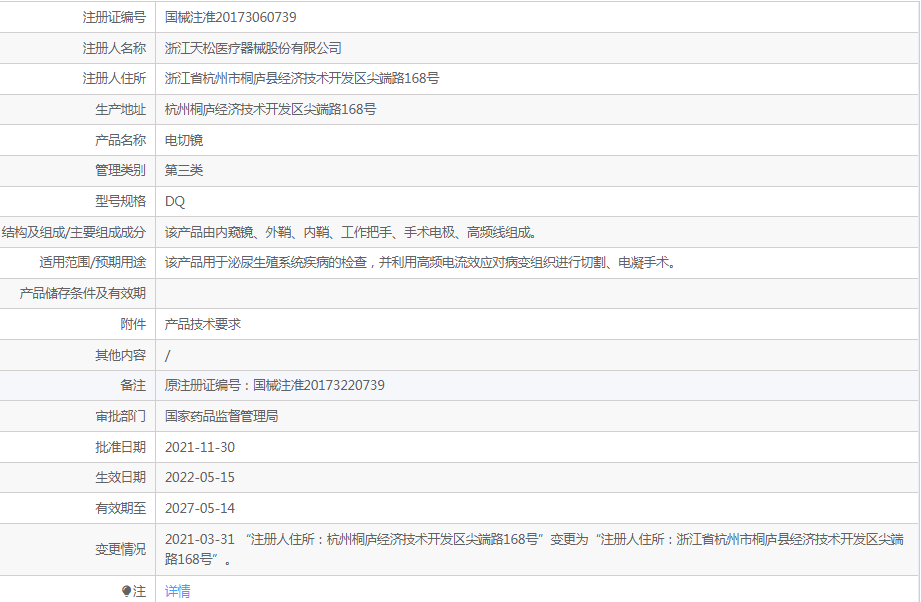
Task: Select the expiry date 2027-05-14
Action: (200, 509)
